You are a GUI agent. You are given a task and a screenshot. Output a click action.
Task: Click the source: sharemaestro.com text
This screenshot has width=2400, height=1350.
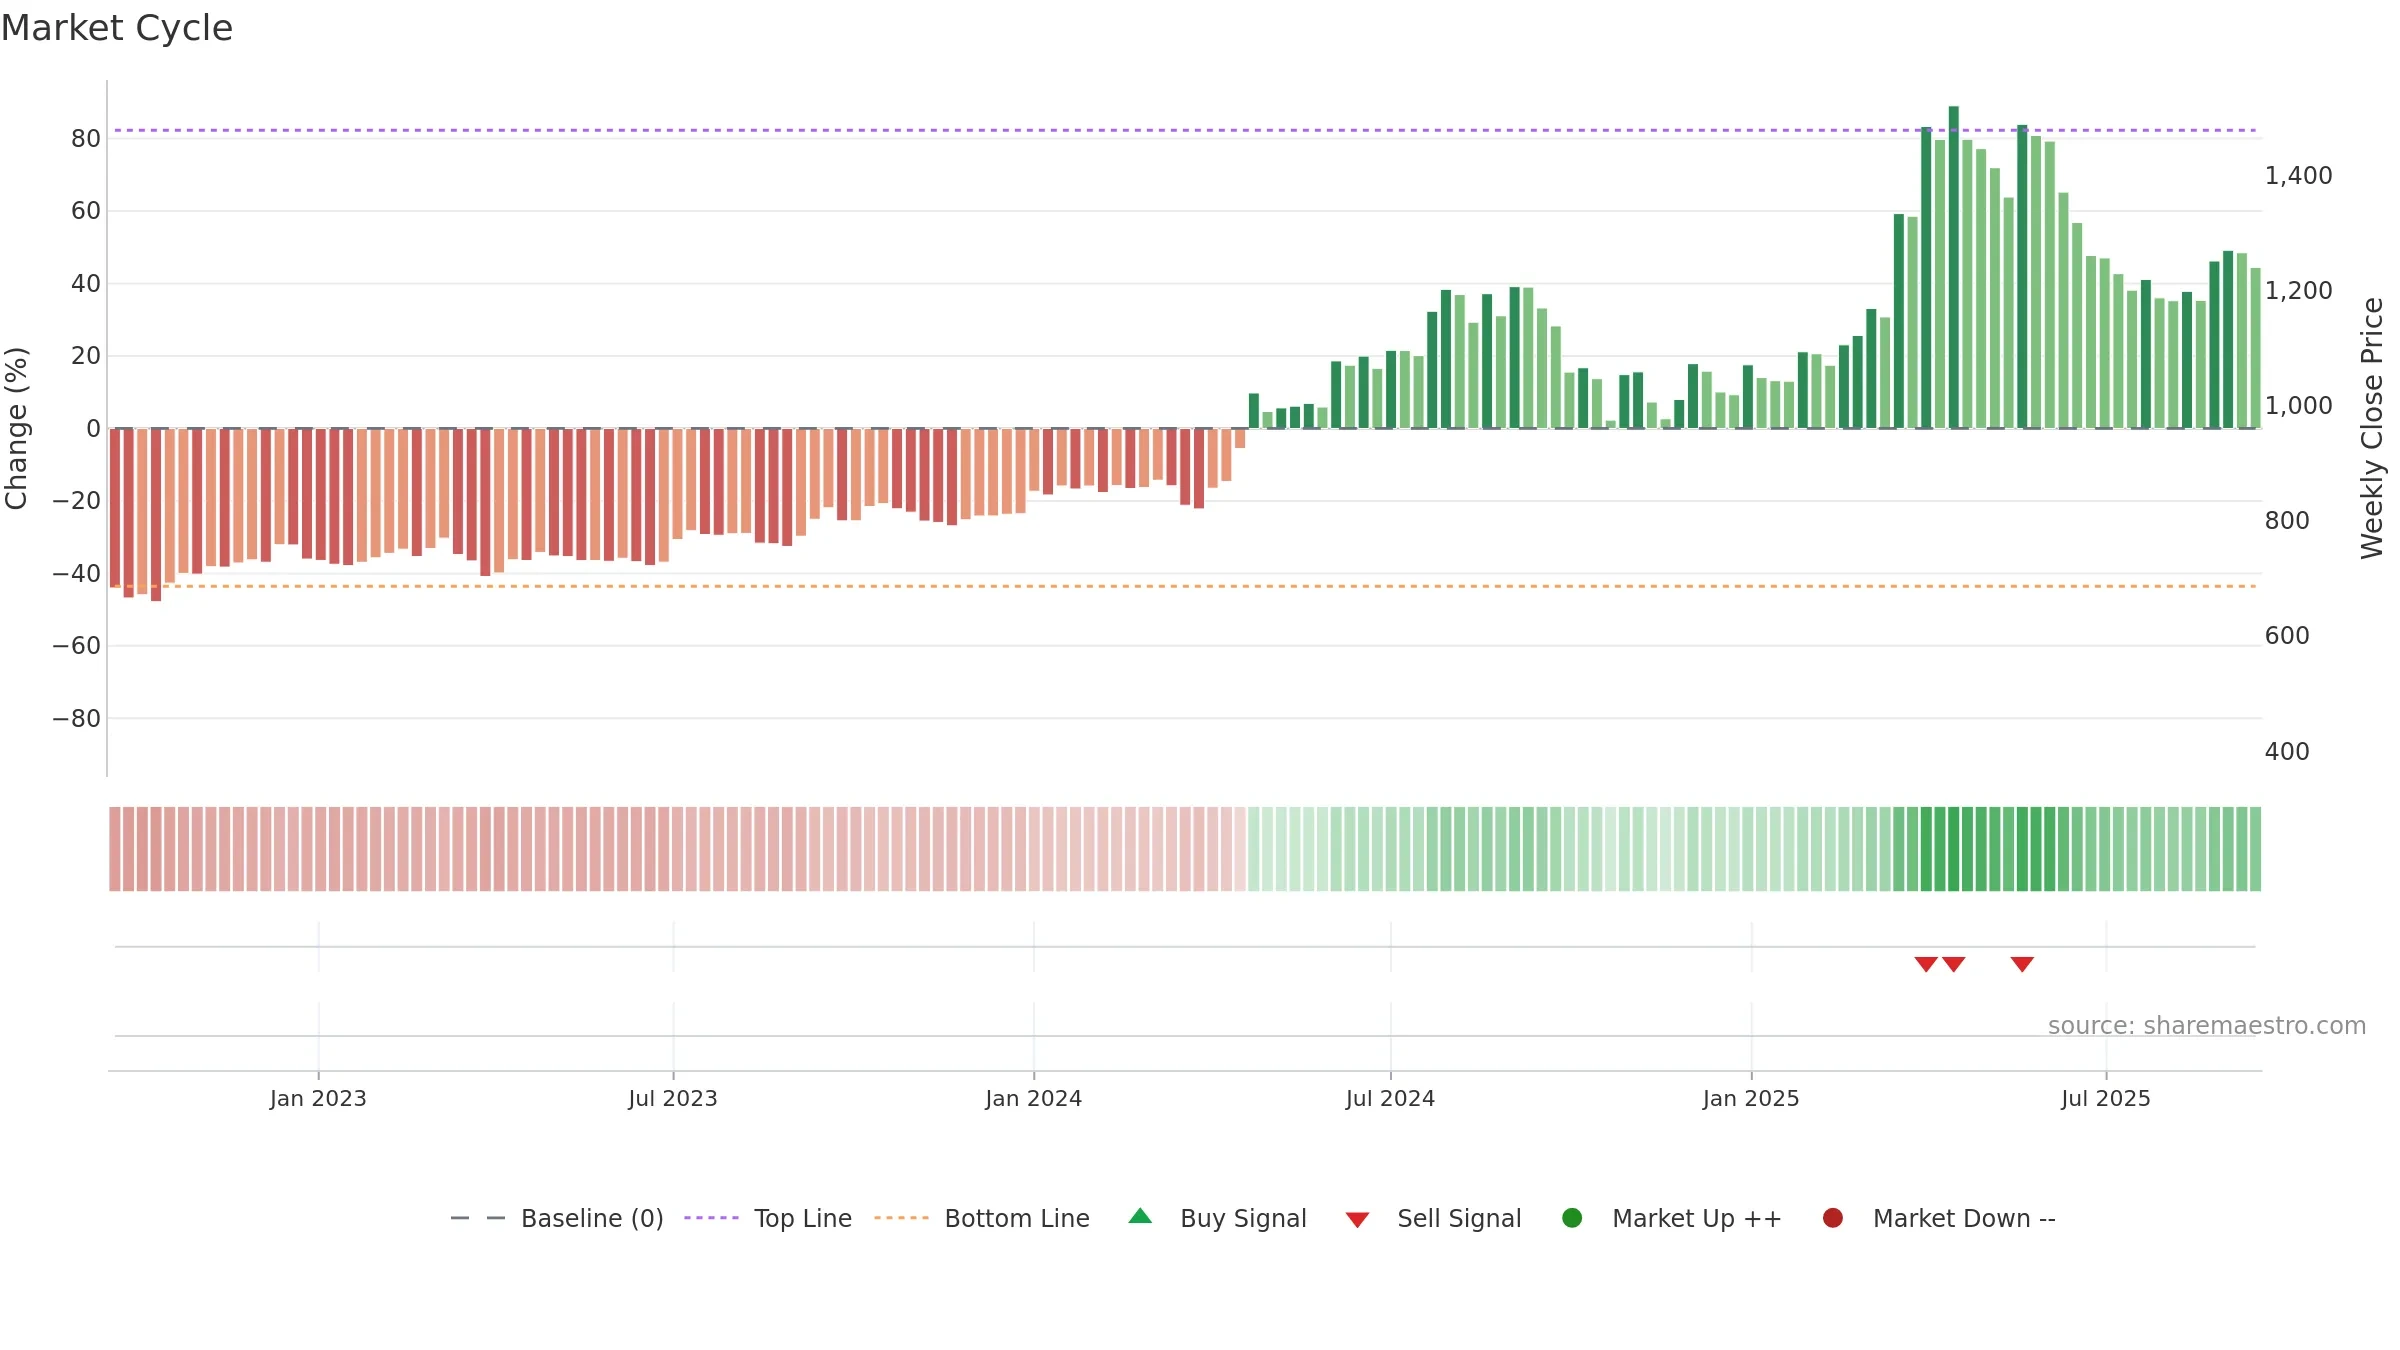pos(2207,1026)
